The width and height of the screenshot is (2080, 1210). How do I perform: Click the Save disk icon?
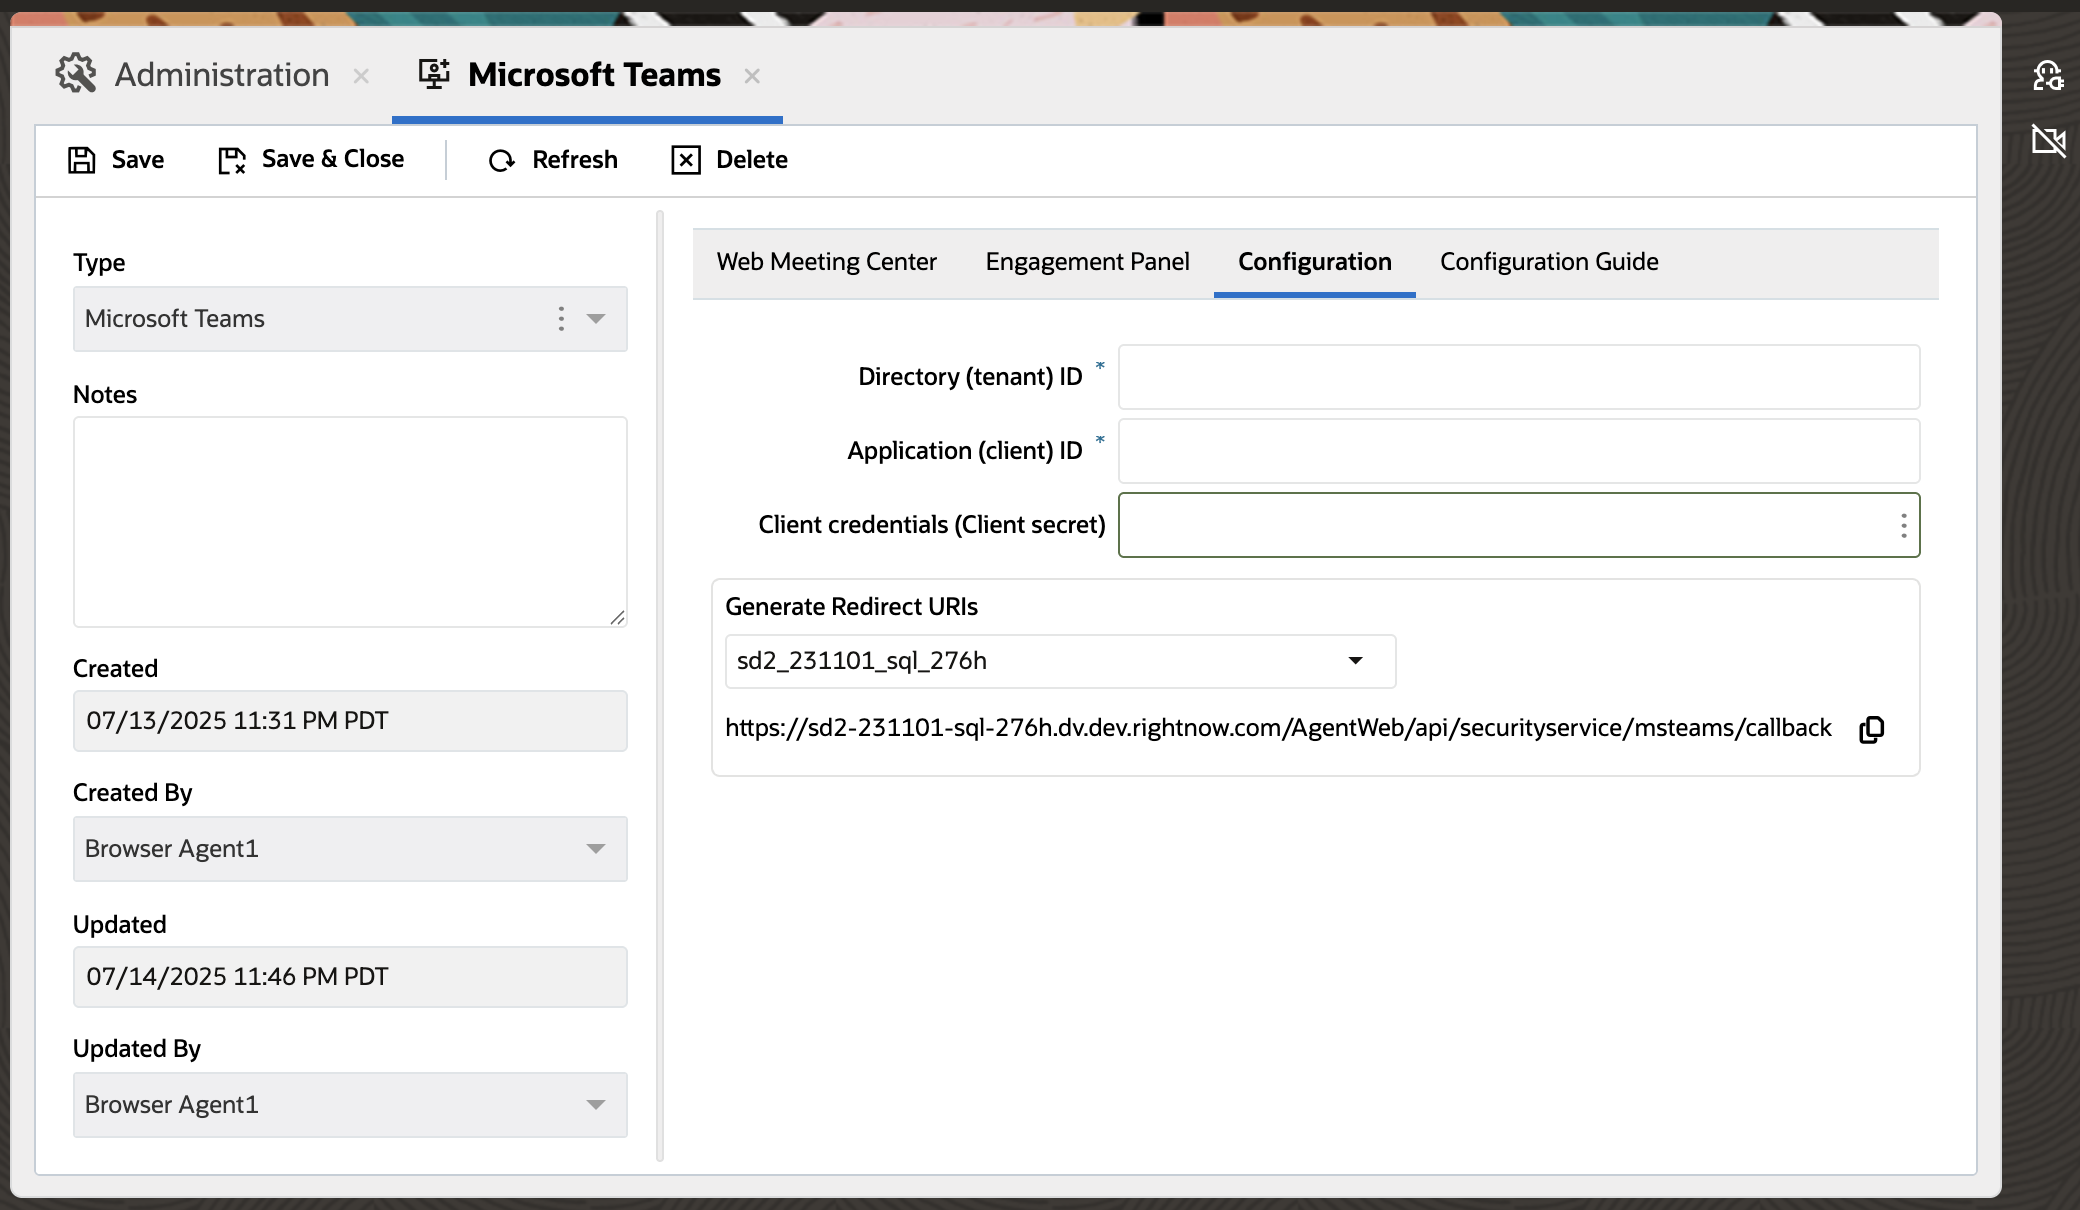tap(82, 159)
